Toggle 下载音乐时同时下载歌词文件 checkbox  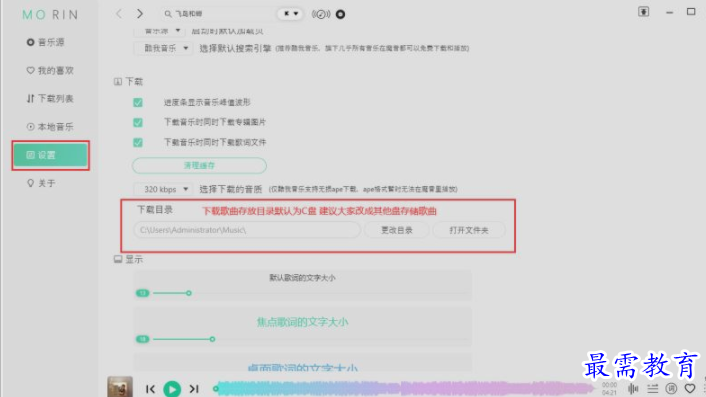tap(138, 143)
